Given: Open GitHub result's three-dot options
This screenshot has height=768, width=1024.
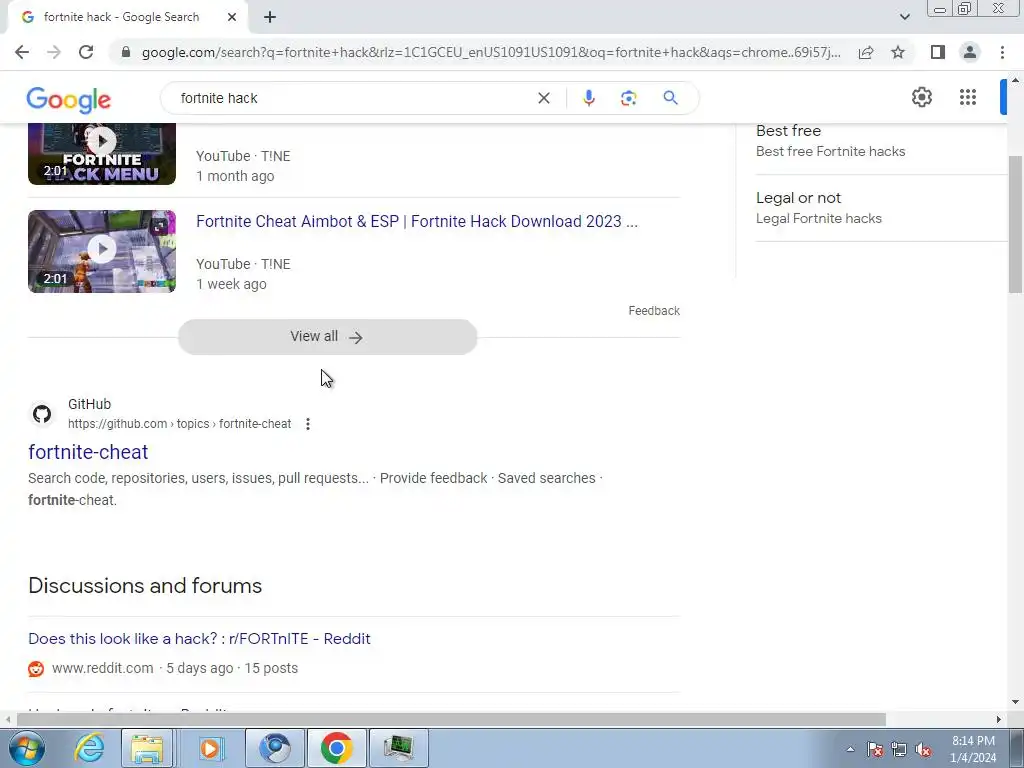Looking at the screenshot, I should click(308, 424).
